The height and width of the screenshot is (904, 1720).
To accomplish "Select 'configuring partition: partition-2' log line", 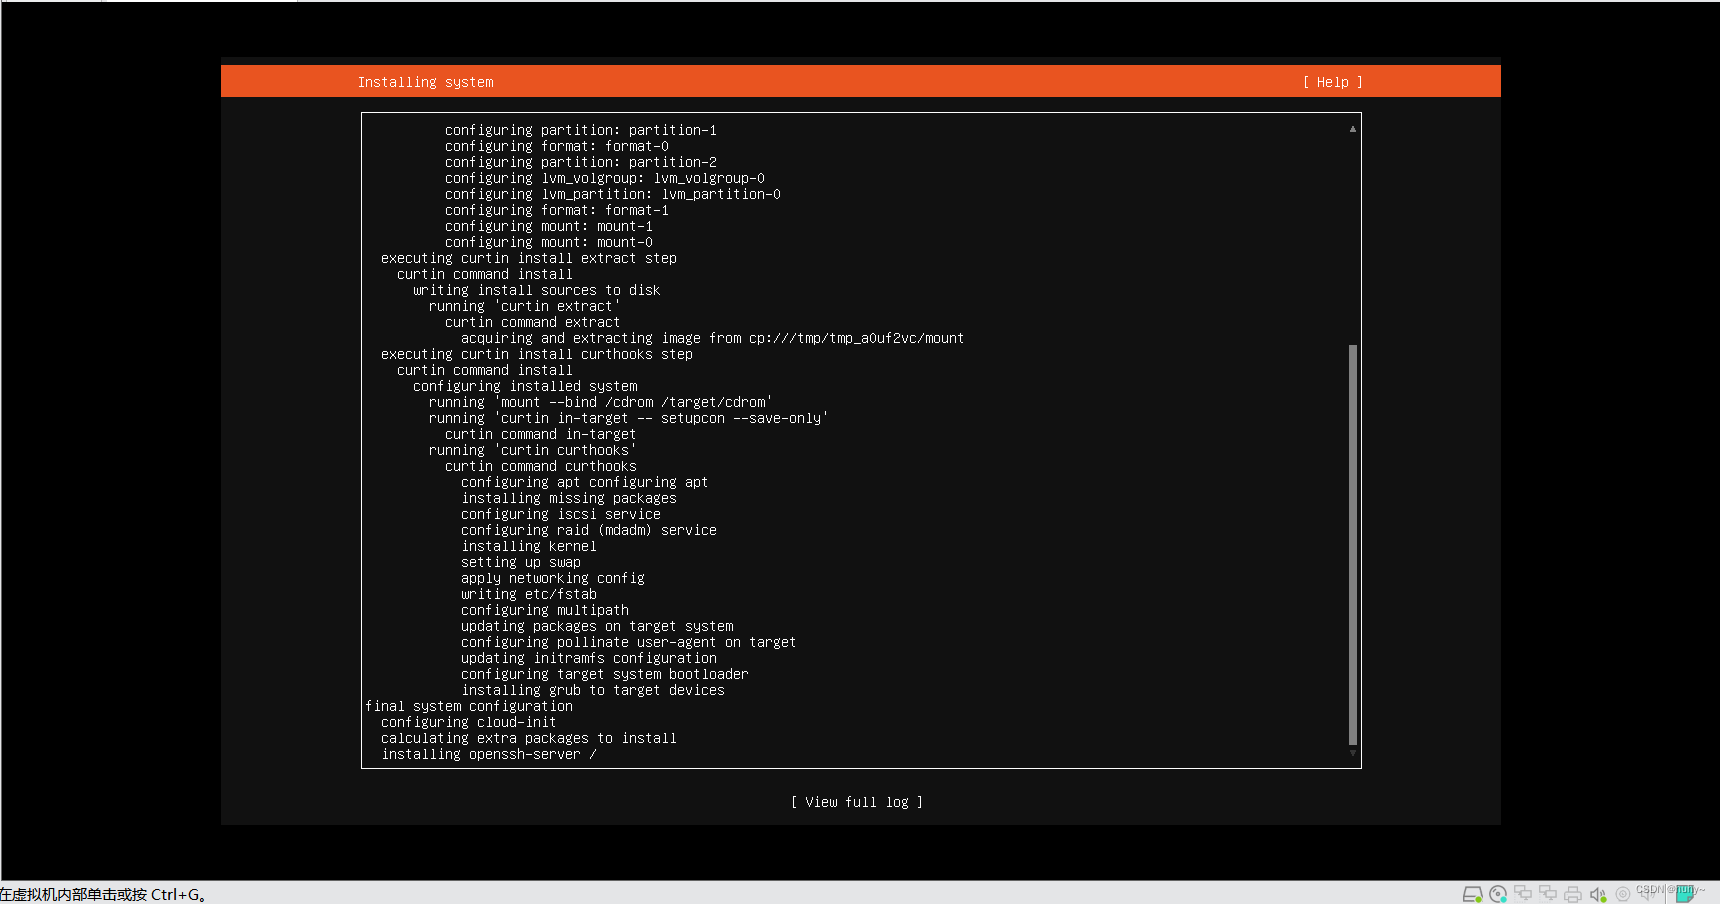I will 580,162.
